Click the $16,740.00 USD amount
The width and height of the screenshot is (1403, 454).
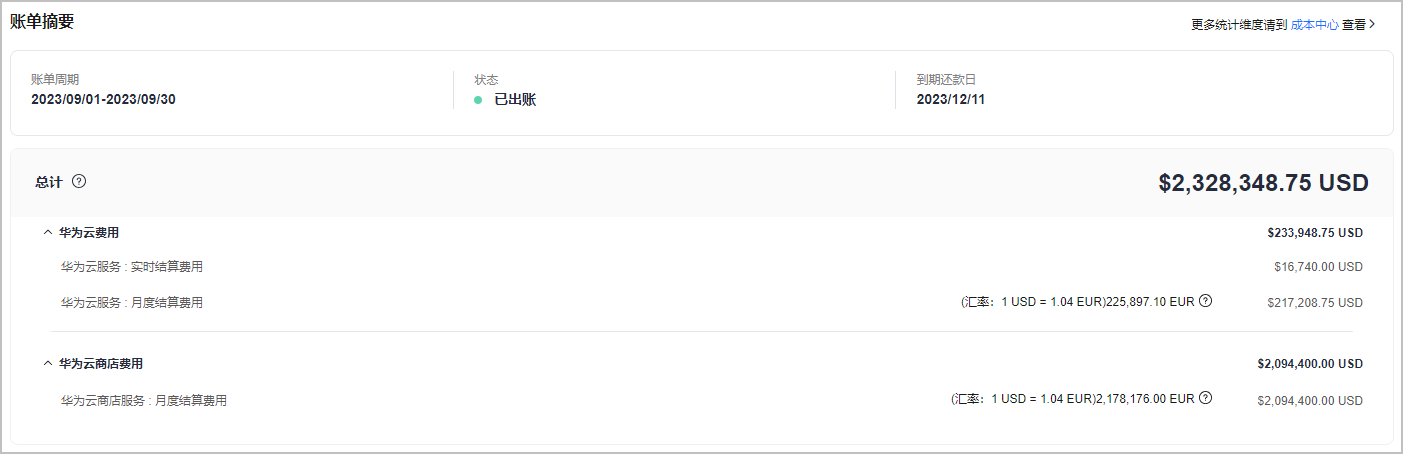click(1318, 267)
